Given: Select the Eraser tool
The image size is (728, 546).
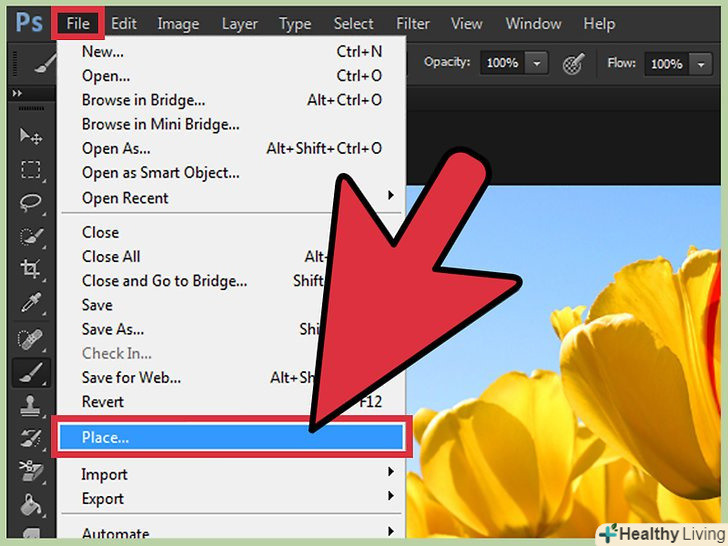Looking at the screenshot, I should pyautogui.click(x=31, y=471).
